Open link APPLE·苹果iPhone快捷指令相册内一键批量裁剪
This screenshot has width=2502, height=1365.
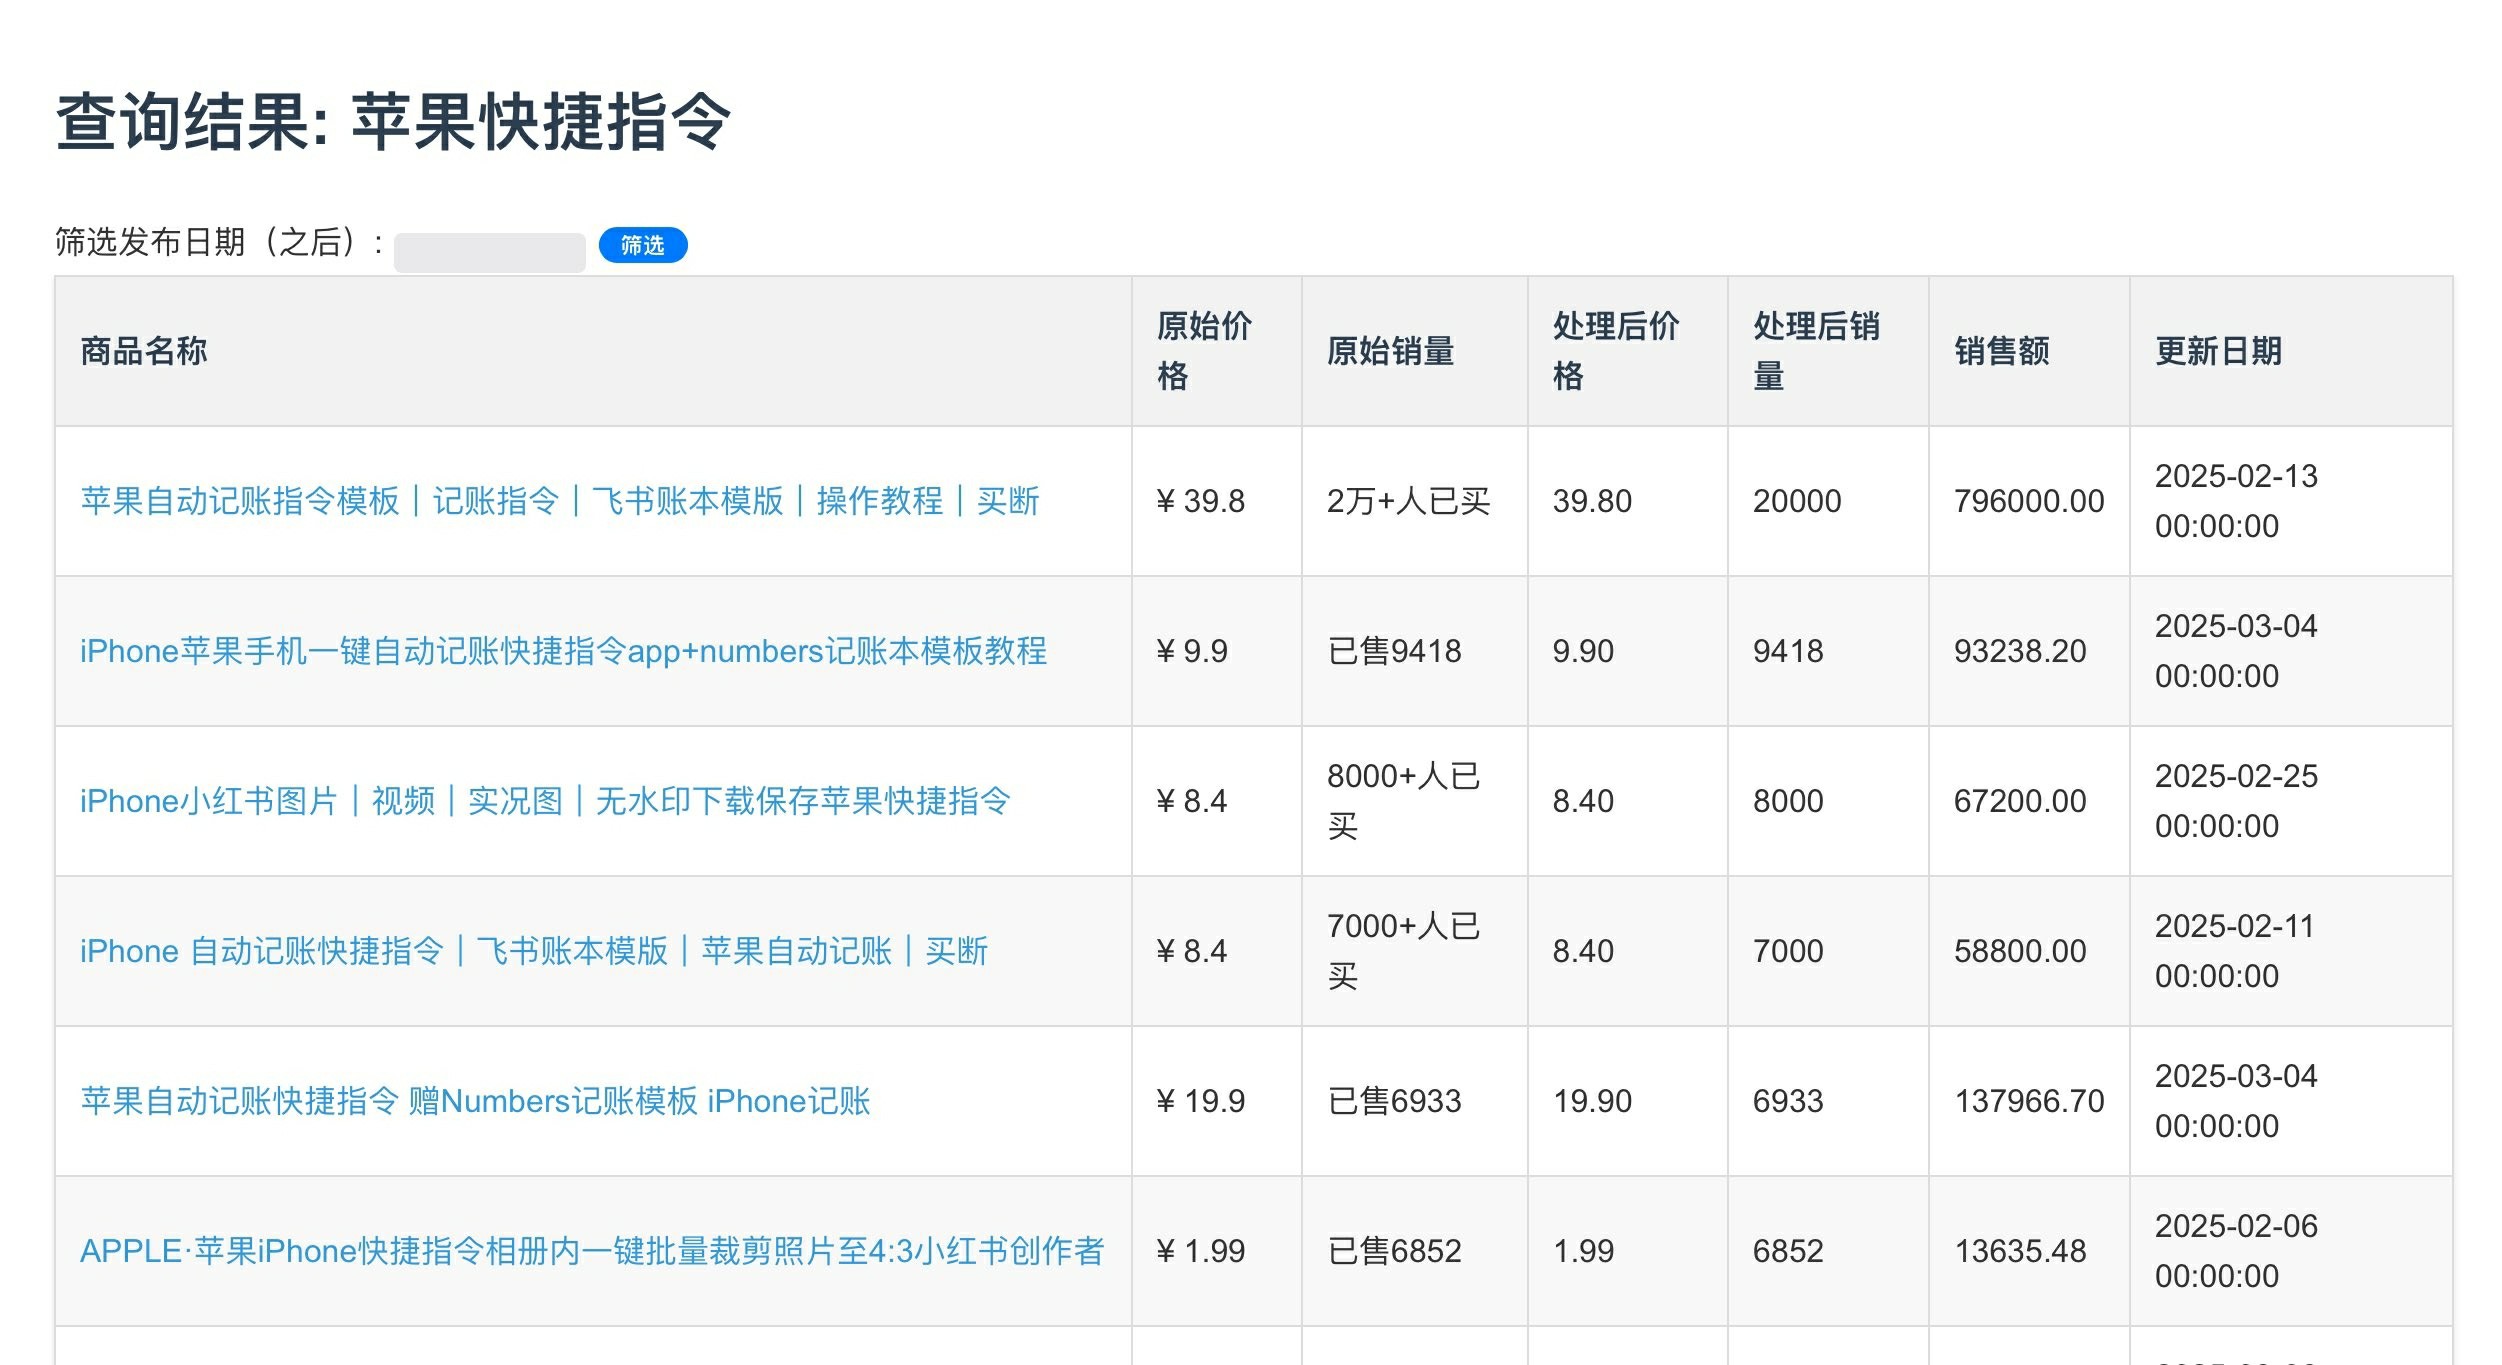pyautogui.click(x=592, y=1251)
